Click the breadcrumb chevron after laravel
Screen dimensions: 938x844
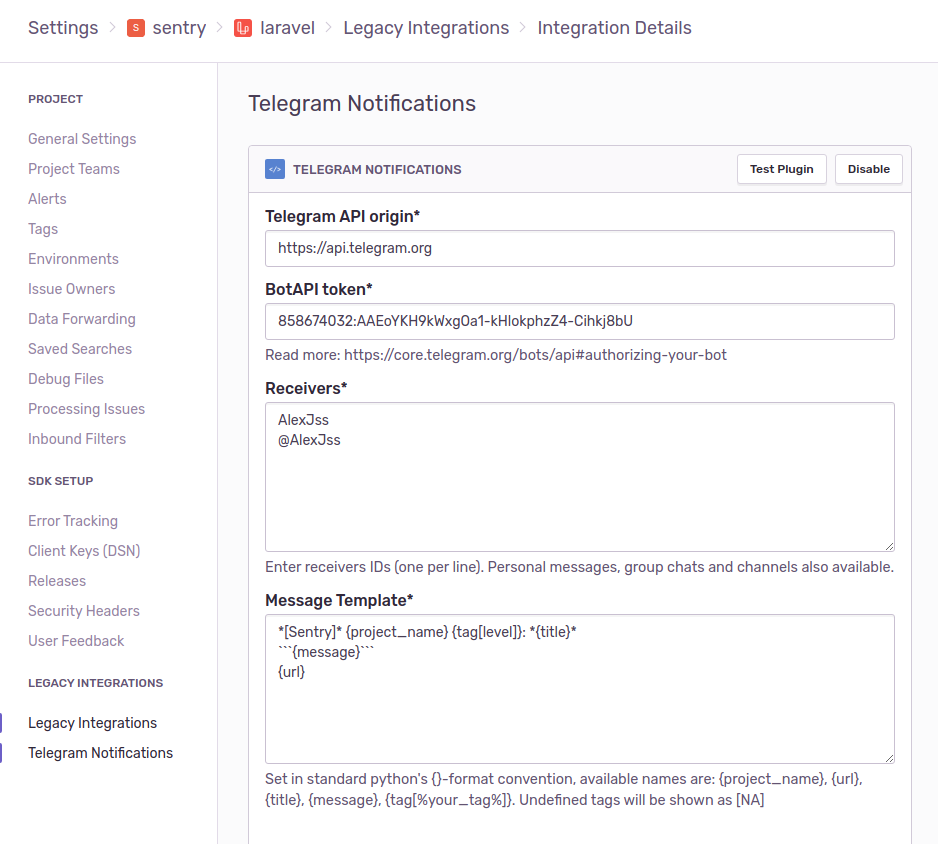pos(329,28)
